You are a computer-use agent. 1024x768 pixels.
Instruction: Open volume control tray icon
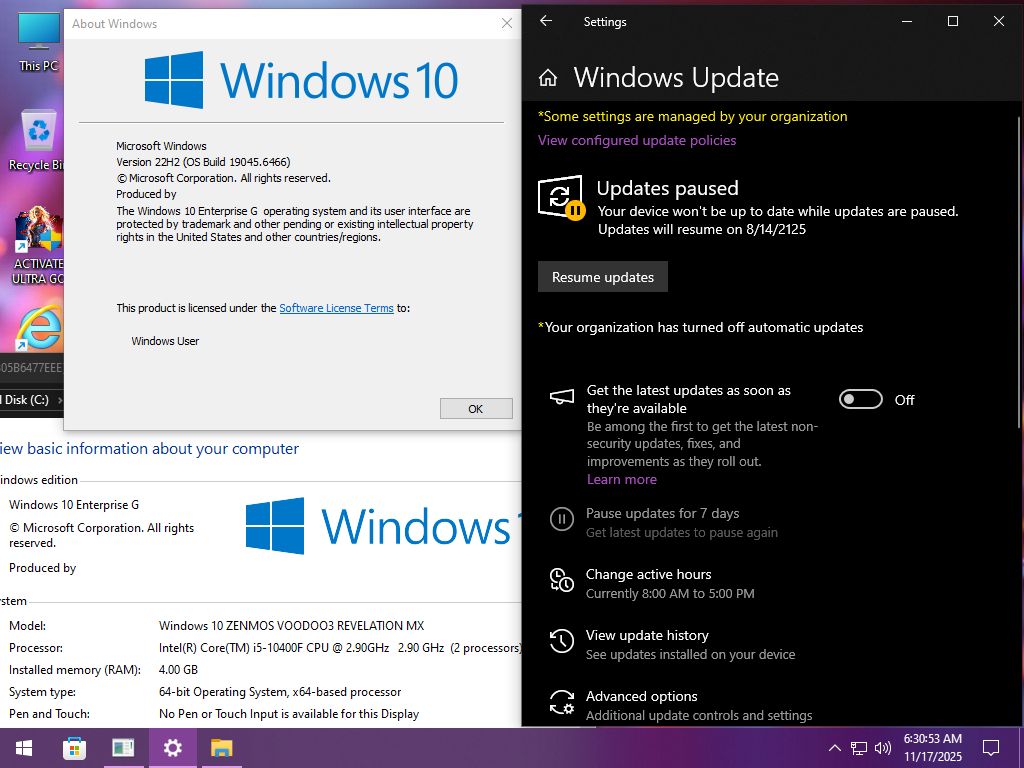point(883,748)
